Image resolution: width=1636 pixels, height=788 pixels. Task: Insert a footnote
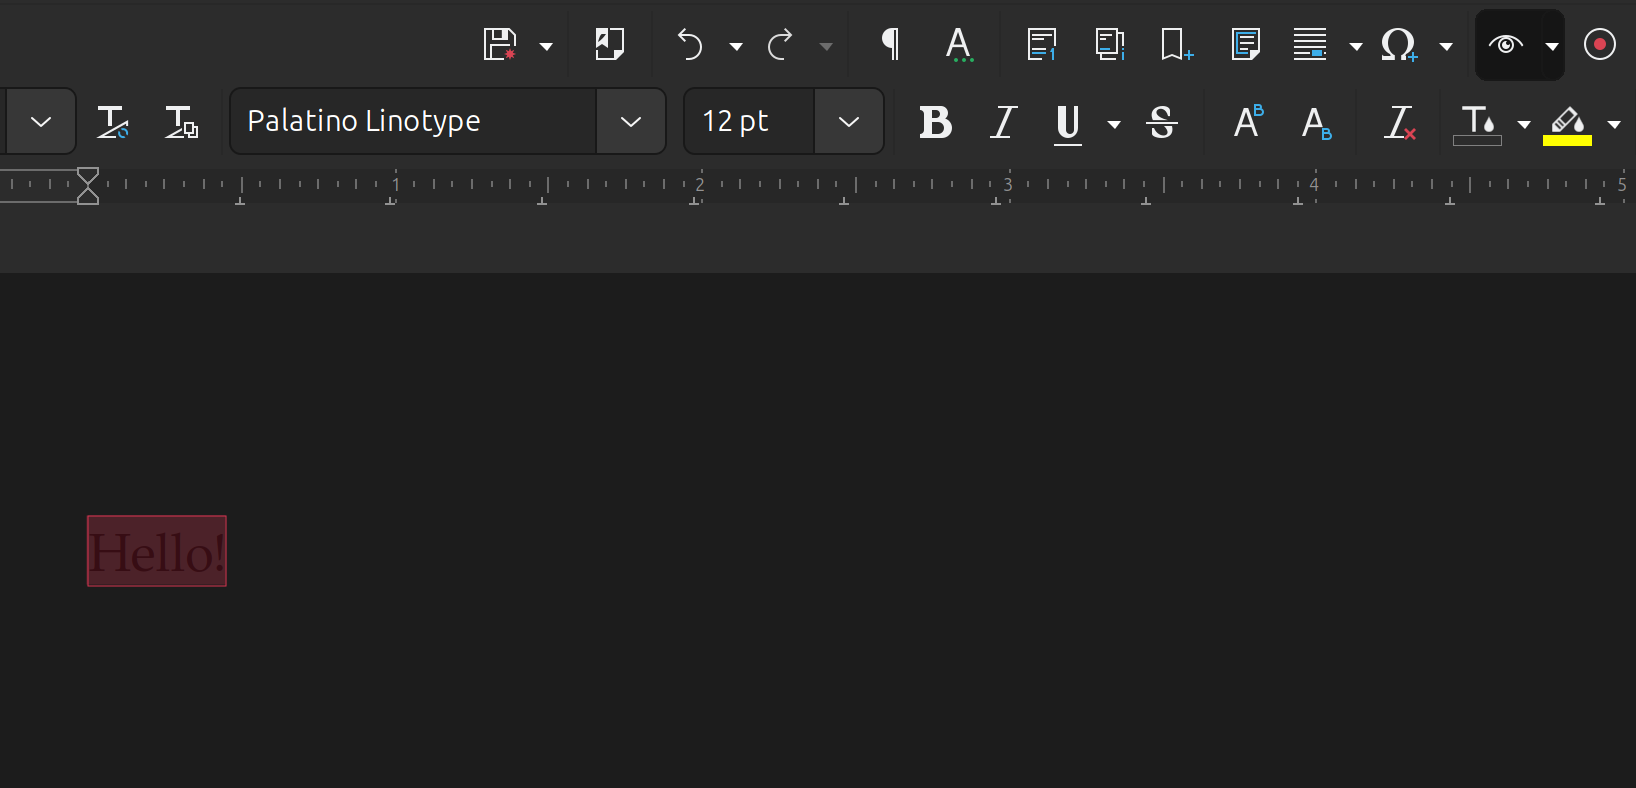[x=1042, y=45]
